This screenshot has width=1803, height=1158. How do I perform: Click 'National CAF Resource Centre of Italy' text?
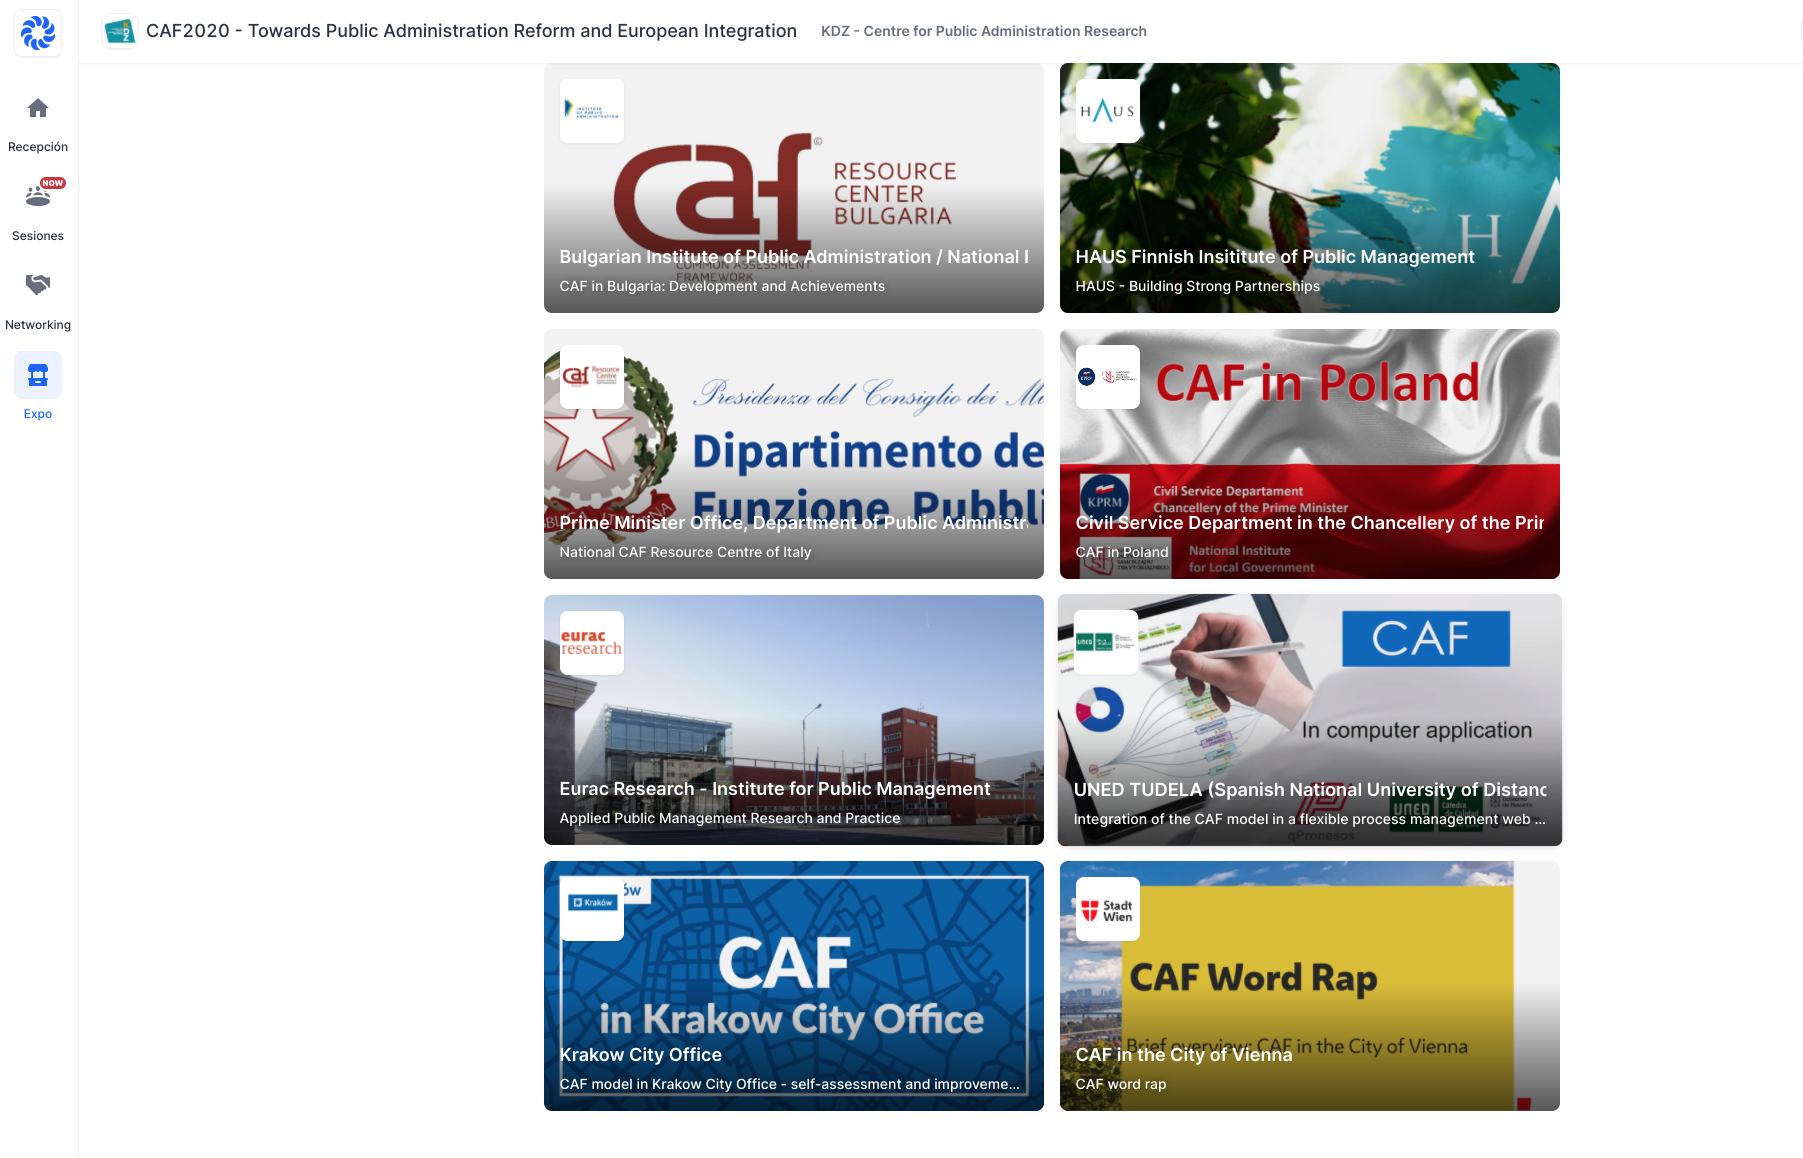(x=685, y=552)
